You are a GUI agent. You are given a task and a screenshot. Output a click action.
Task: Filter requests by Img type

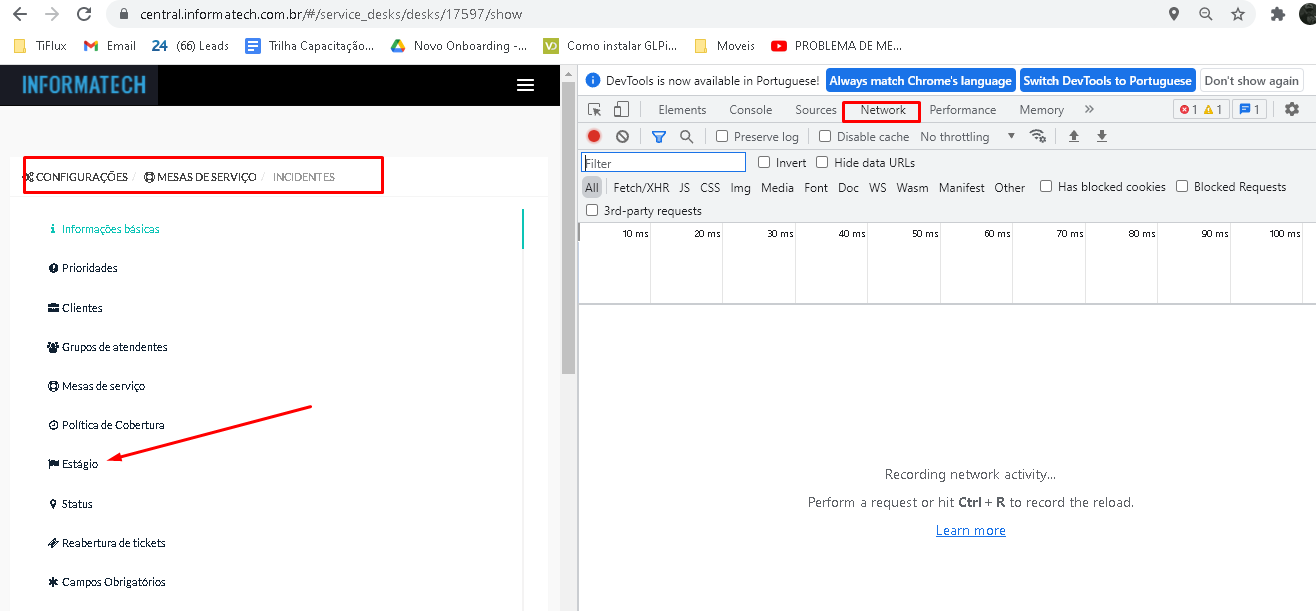click(740, 187)
